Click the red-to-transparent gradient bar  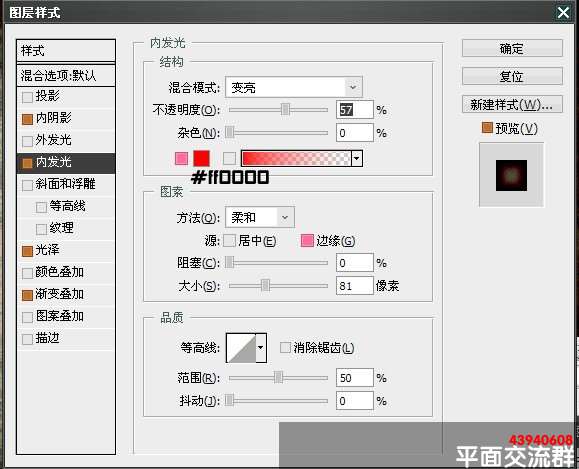tap(296, 158)
